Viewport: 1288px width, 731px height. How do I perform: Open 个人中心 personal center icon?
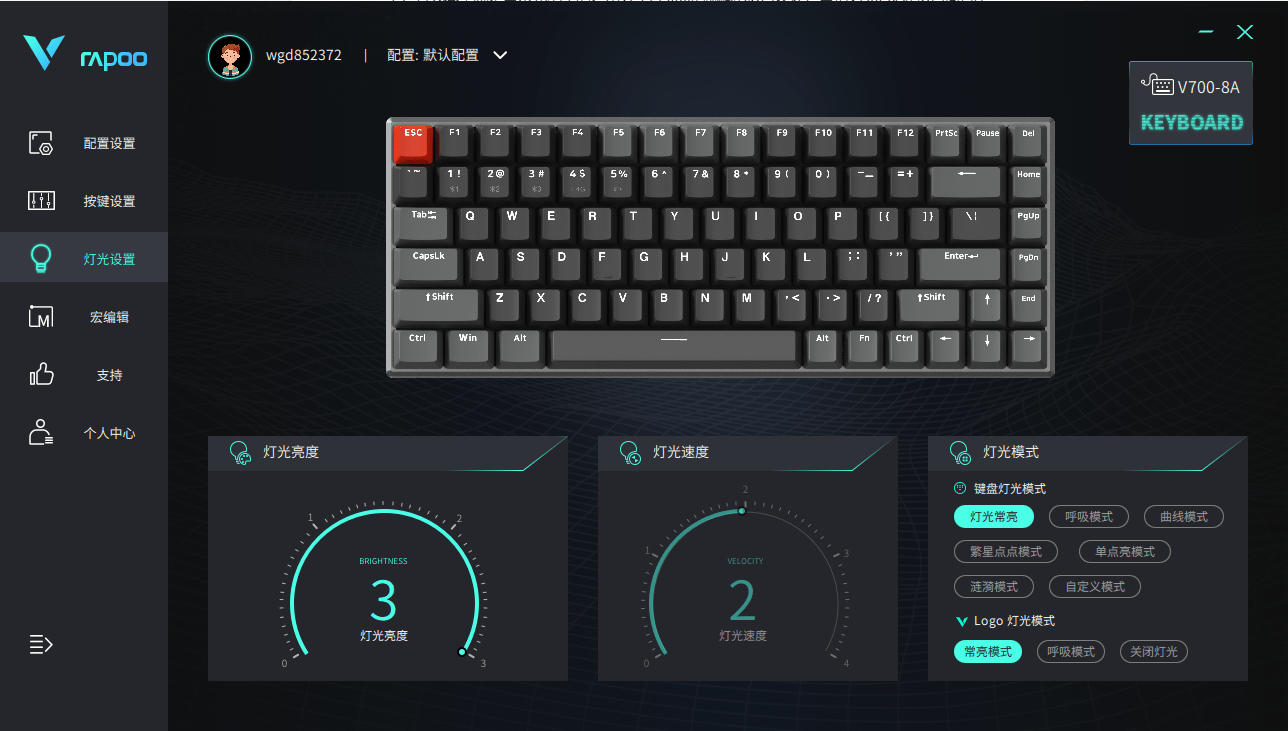41,433
